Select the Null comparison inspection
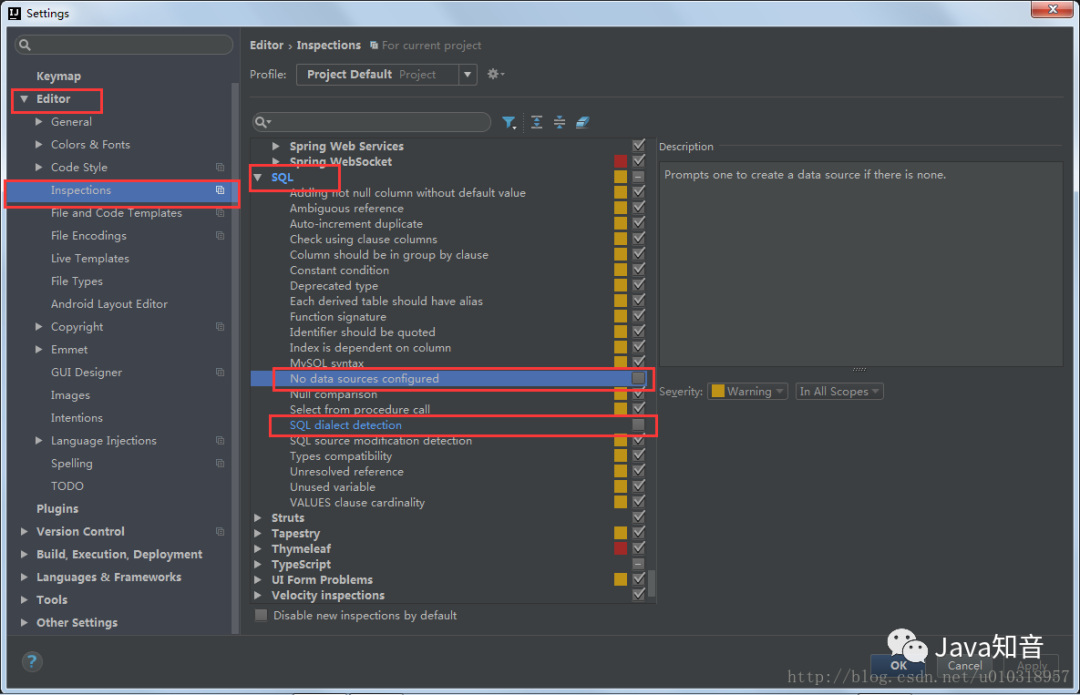The width and height of the screenshot is (1080, 695). point(333,394)
